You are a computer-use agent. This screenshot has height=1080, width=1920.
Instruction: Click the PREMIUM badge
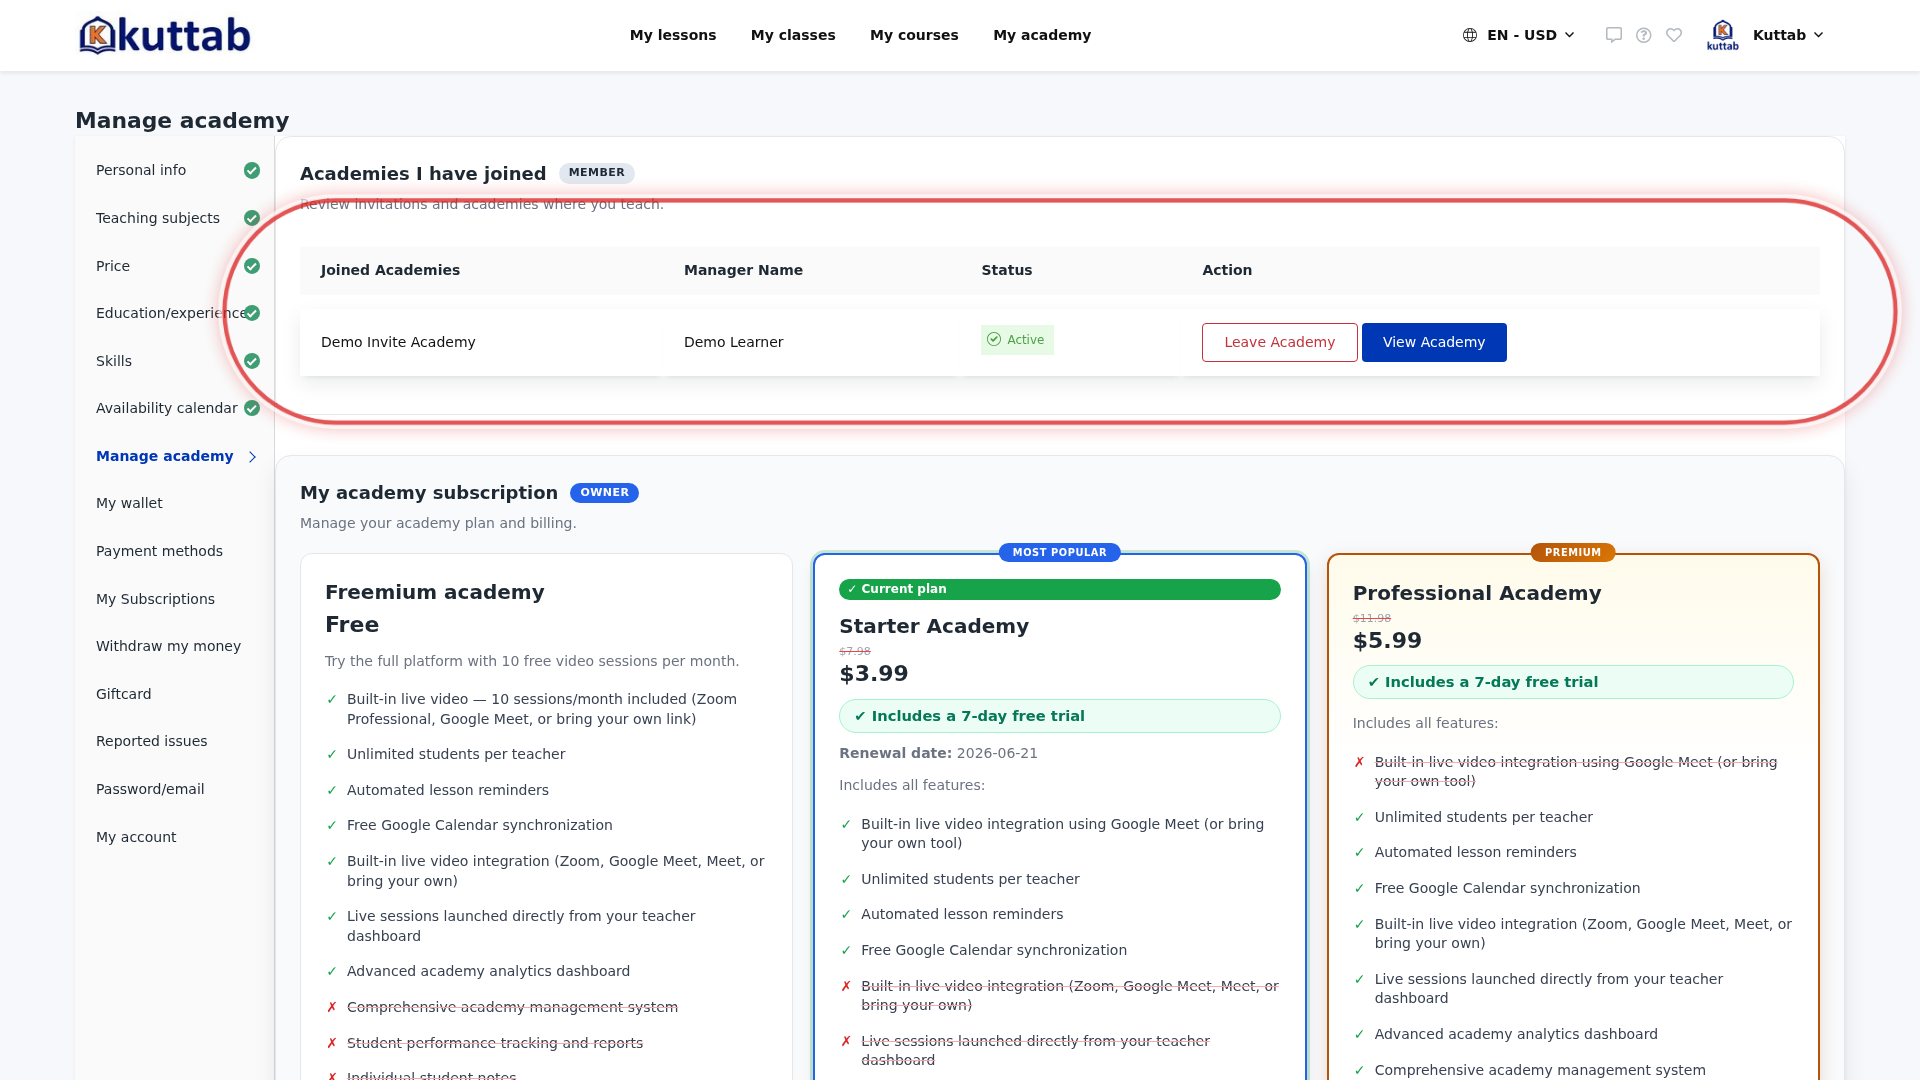tap(1573, 553)
